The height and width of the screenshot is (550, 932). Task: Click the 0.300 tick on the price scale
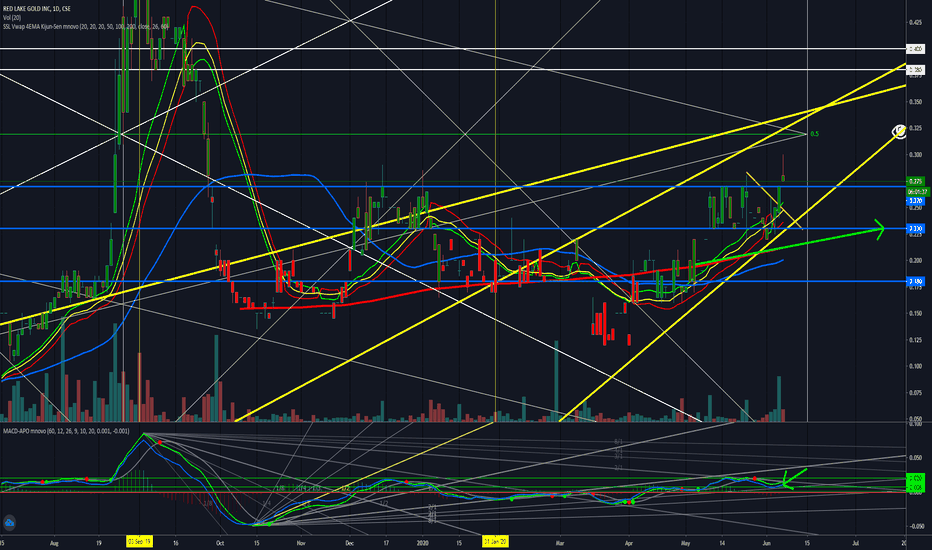[x=915, y=155]
